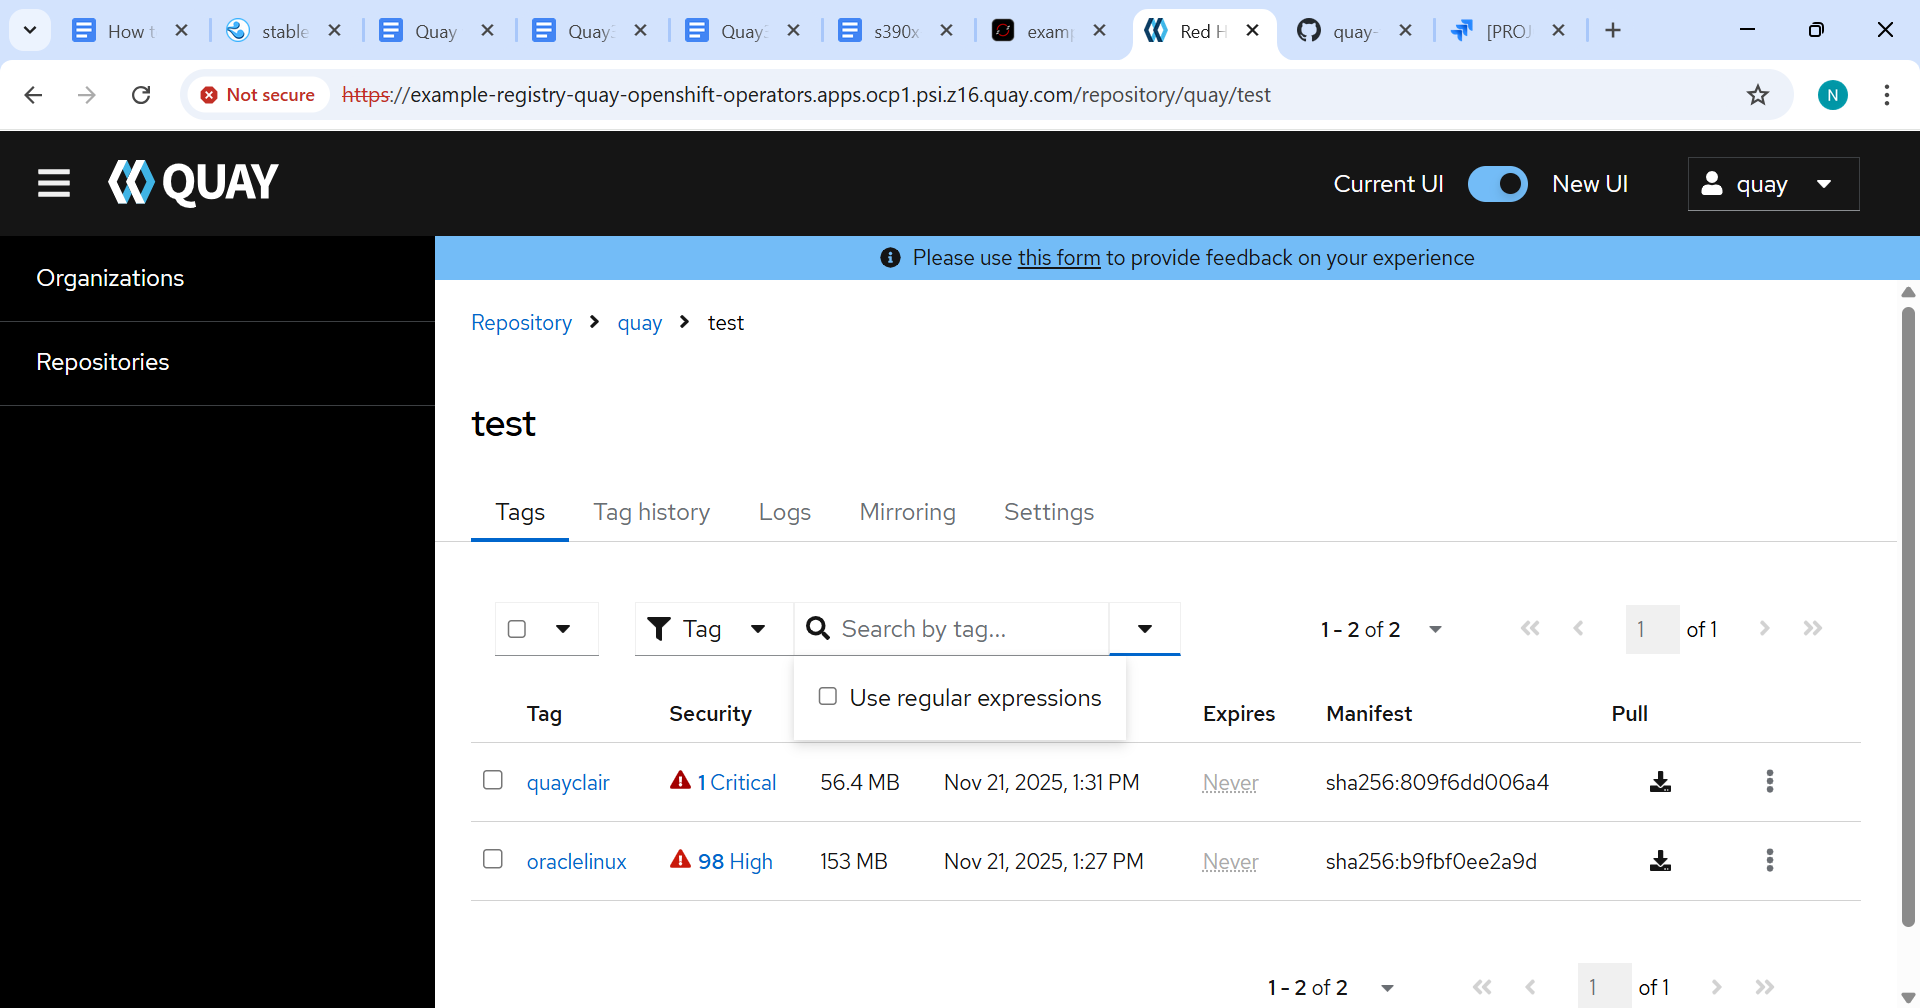View the 1 Critical vulnerability report

pos(737,783)
